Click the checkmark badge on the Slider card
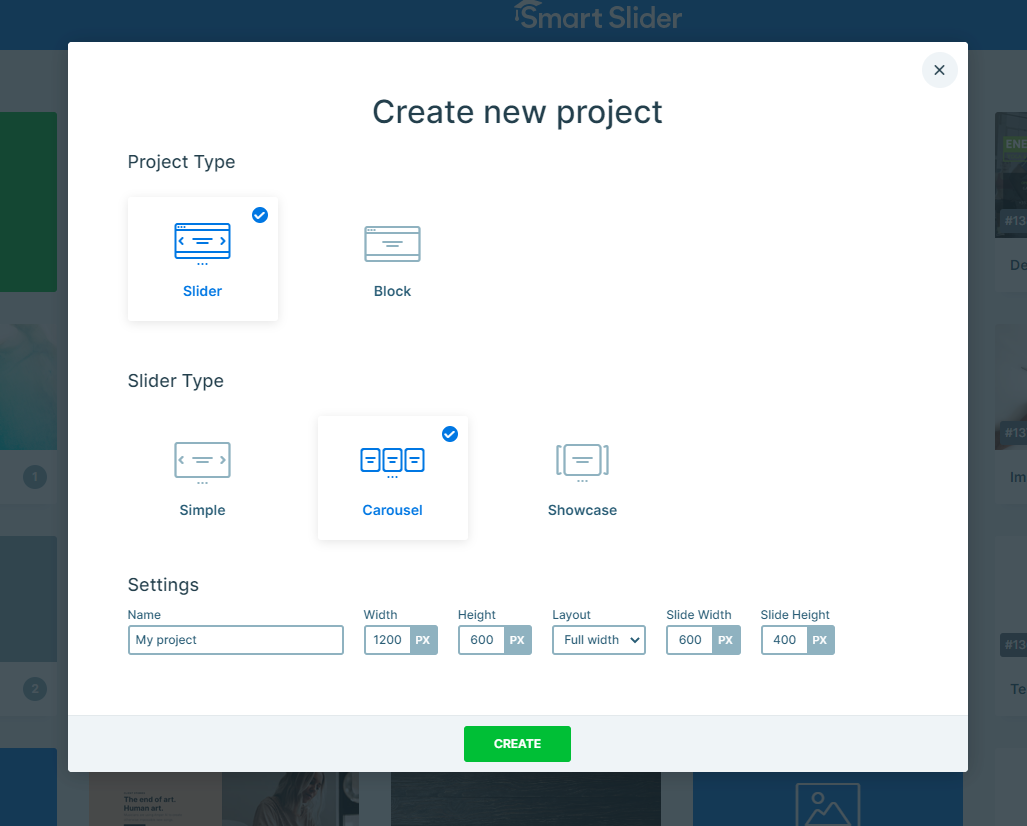The height and width of the screenshot is (826, 1027). point(259,215)
